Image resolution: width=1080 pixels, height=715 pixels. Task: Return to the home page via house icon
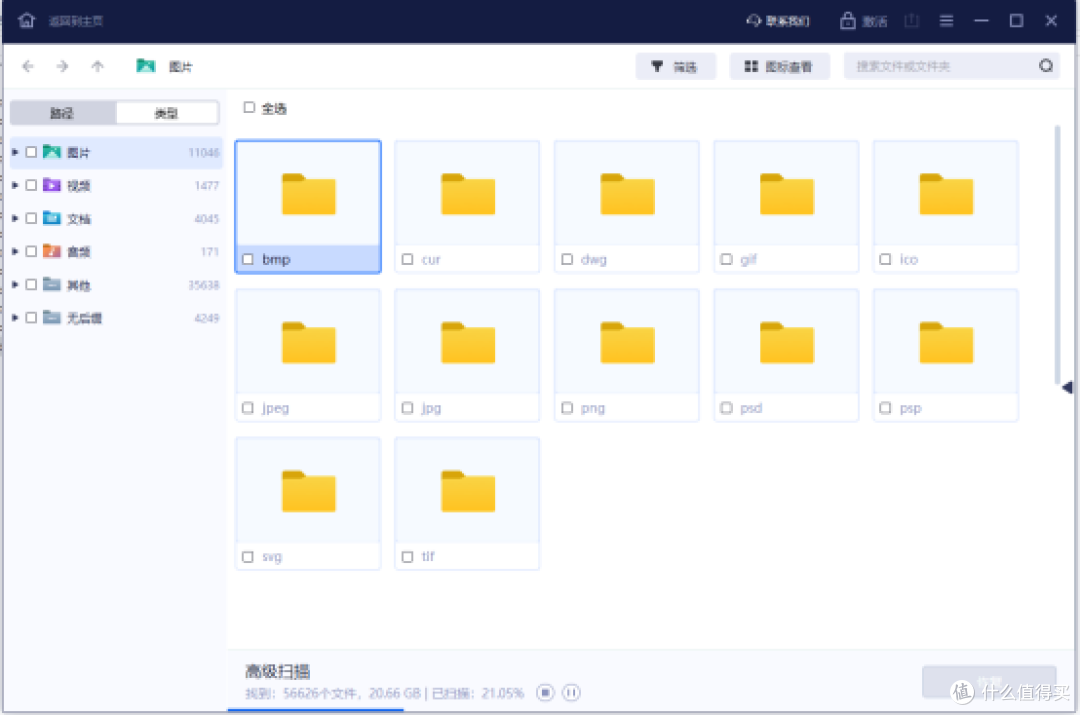pos(26,21)
